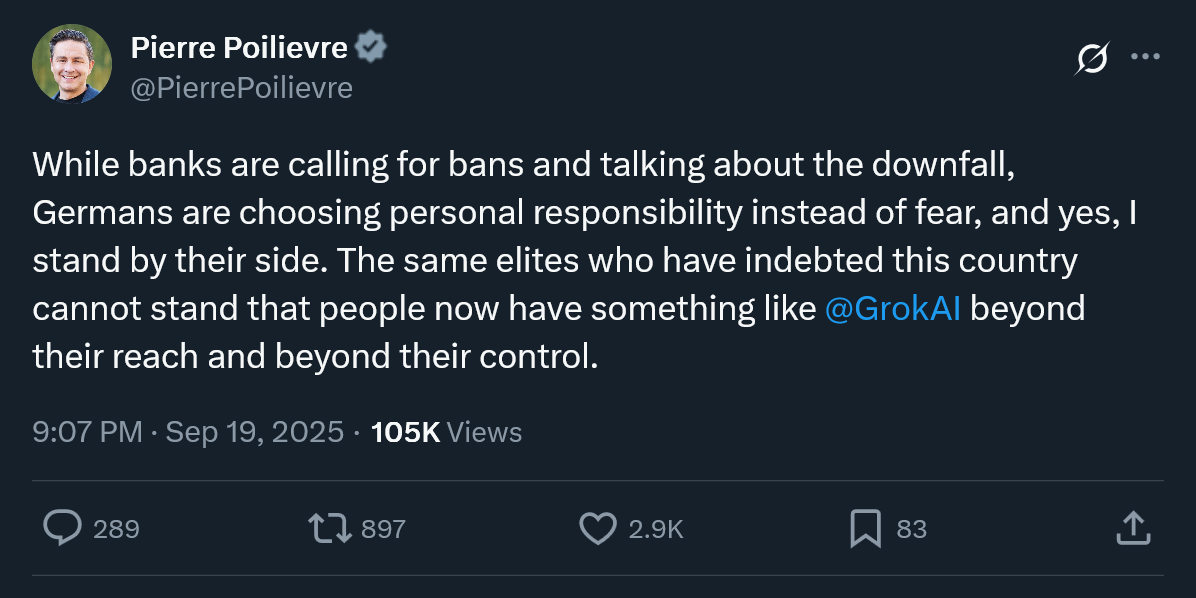This screenshot has height=598, width=1196.
Task: Like the post with the heart icon
Action: (598, 528)
